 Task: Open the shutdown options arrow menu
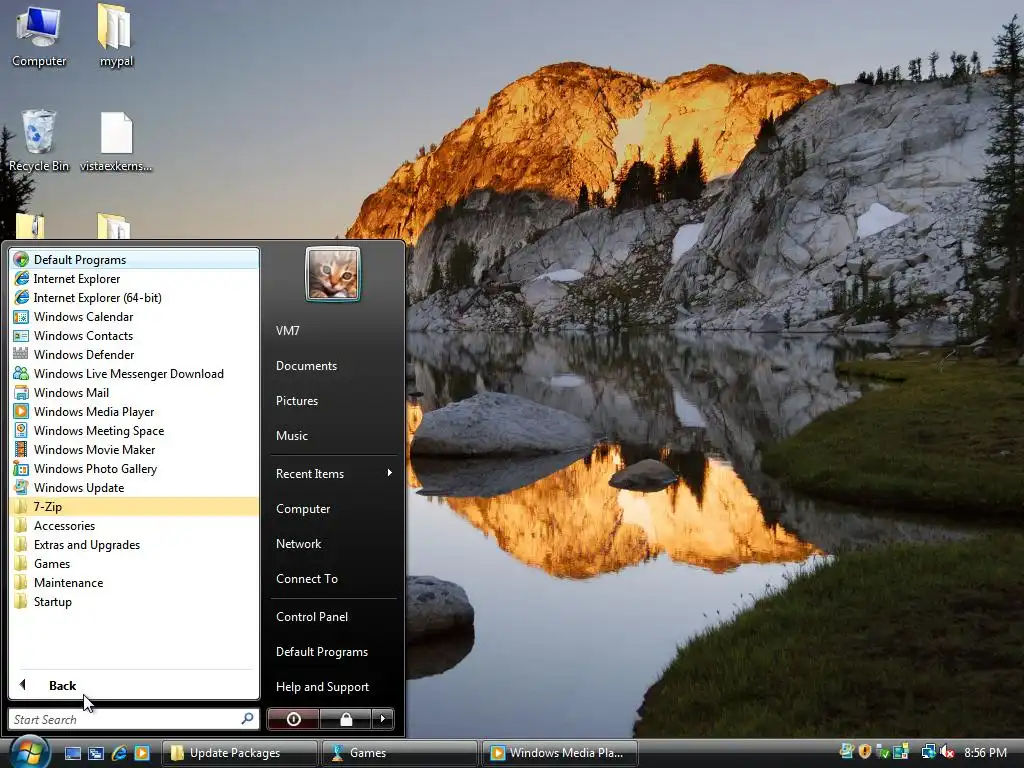[383, 719]
